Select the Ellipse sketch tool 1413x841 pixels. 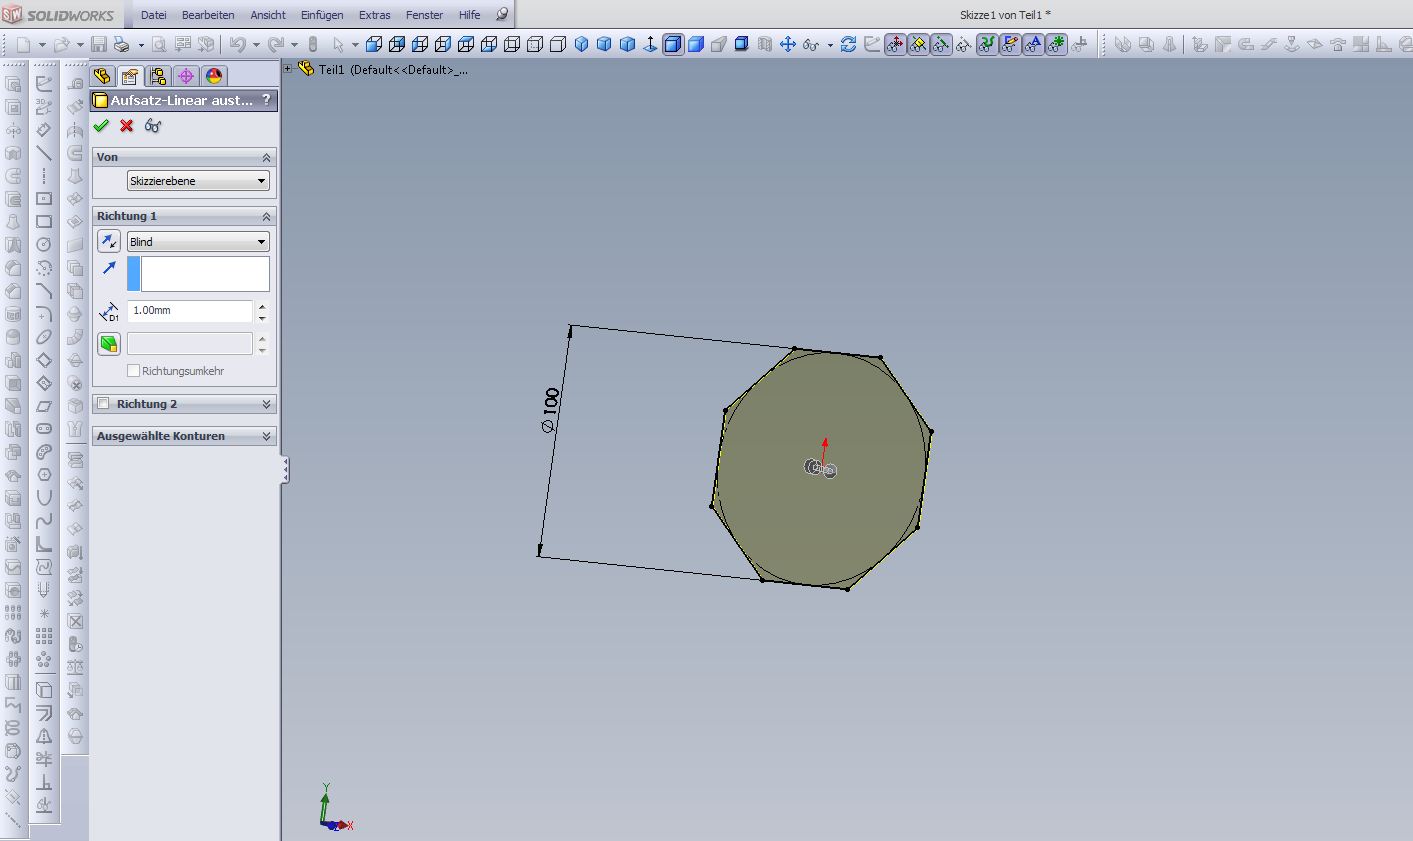44,337
